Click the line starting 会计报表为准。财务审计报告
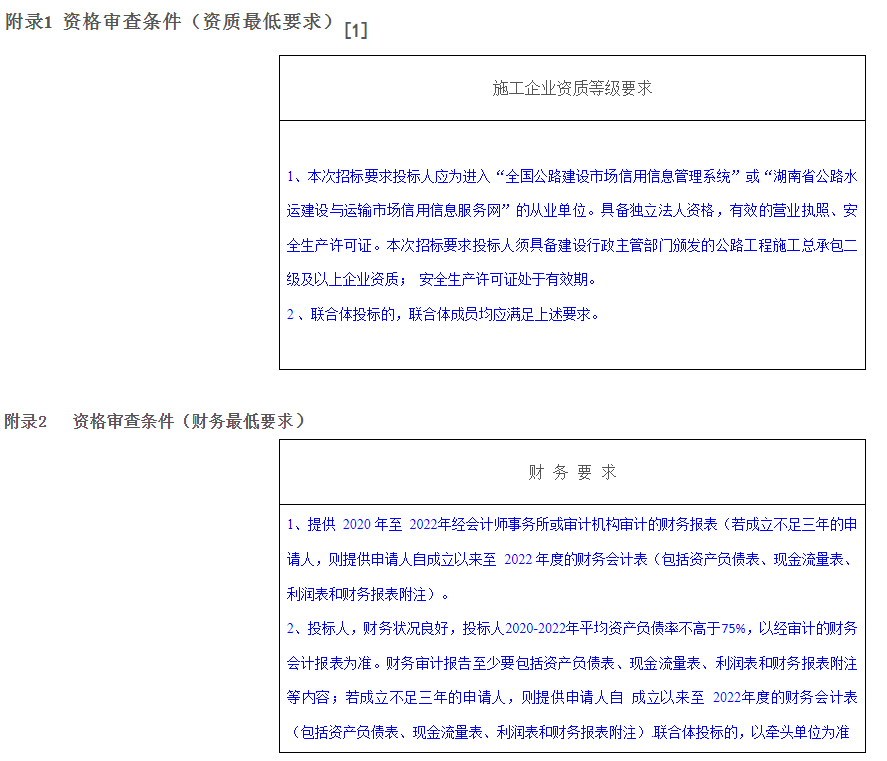The image size is (887, 761). (572, 663)
